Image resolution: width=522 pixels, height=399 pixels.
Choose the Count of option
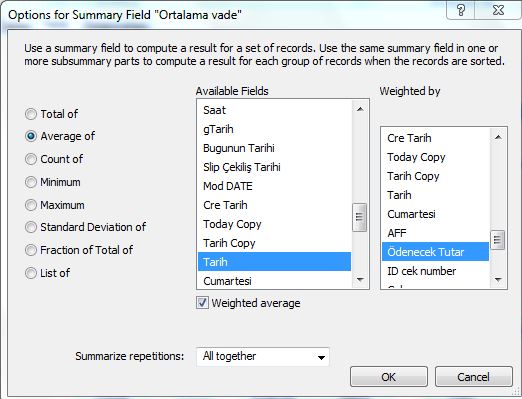coord(31,159)
